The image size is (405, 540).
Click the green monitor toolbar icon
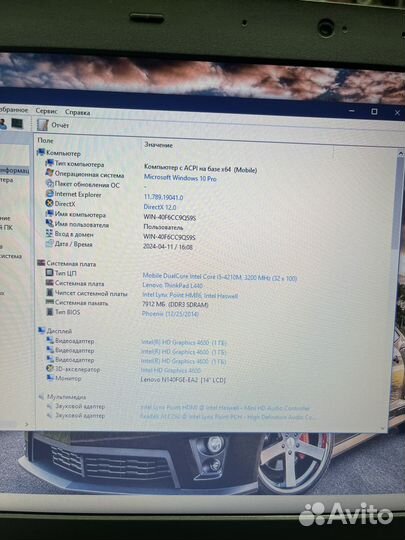(17, 123)
